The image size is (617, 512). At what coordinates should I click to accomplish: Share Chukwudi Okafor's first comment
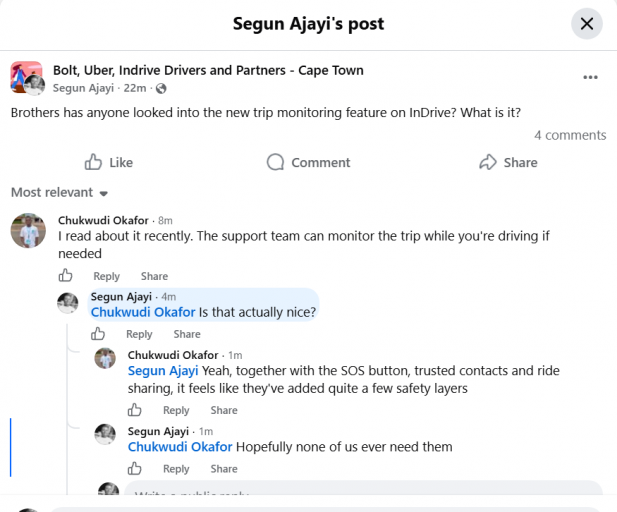(x=154, y=276)
